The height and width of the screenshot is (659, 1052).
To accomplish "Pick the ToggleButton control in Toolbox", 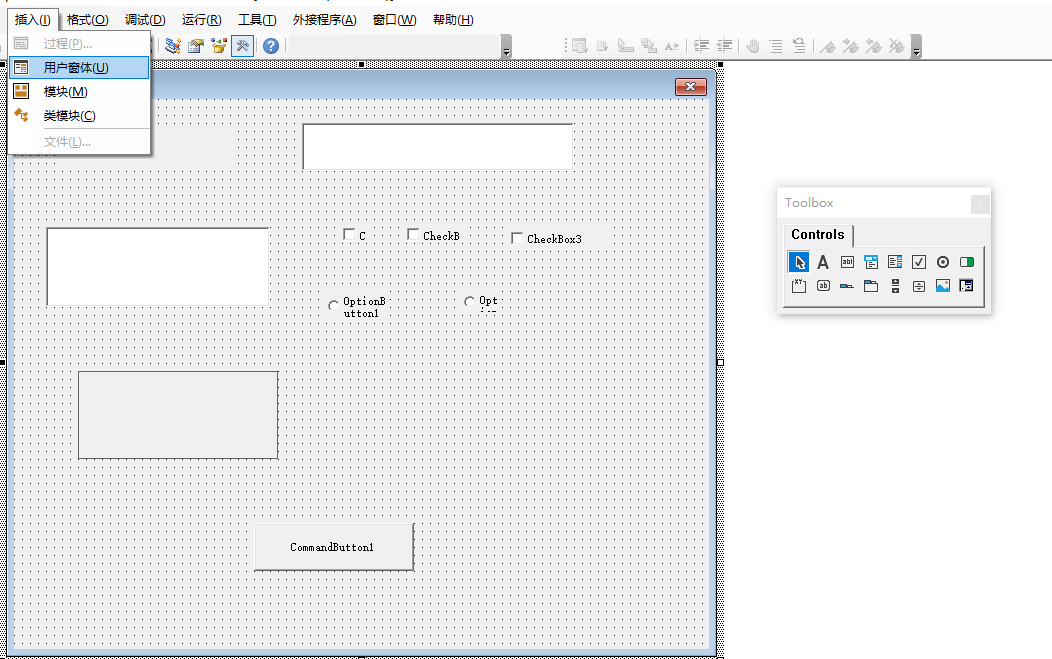I will tap(967, 262).
